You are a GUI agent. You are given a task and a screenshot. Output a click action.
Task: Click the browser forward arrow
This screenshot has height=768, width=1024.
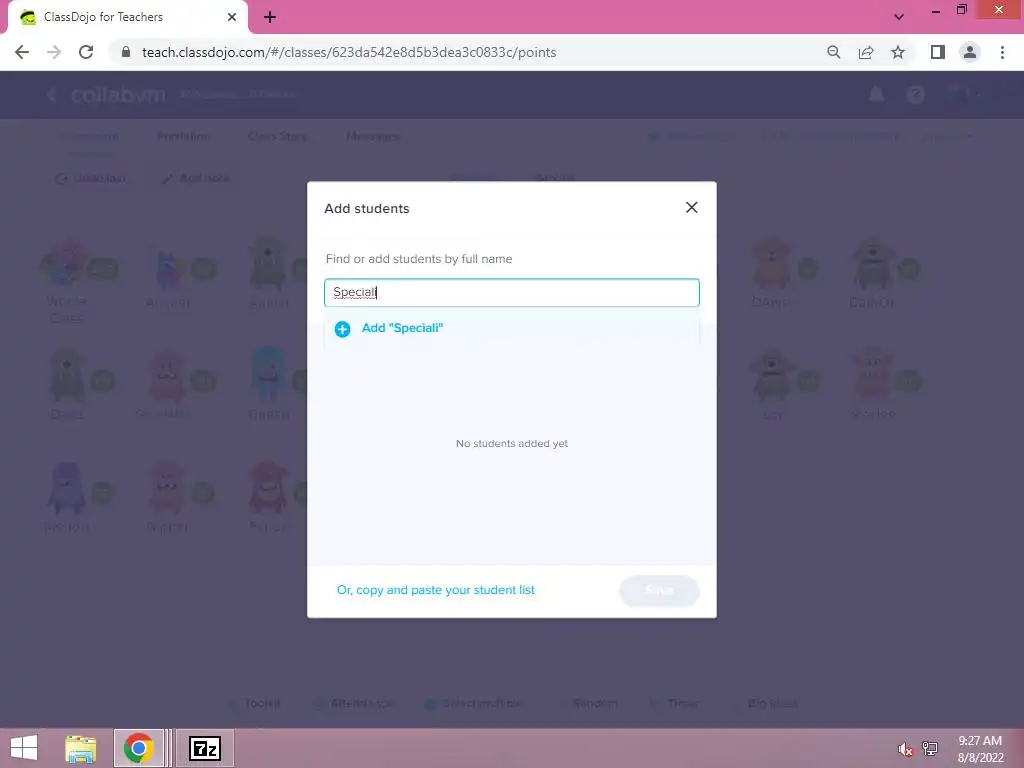pos(54,52)
